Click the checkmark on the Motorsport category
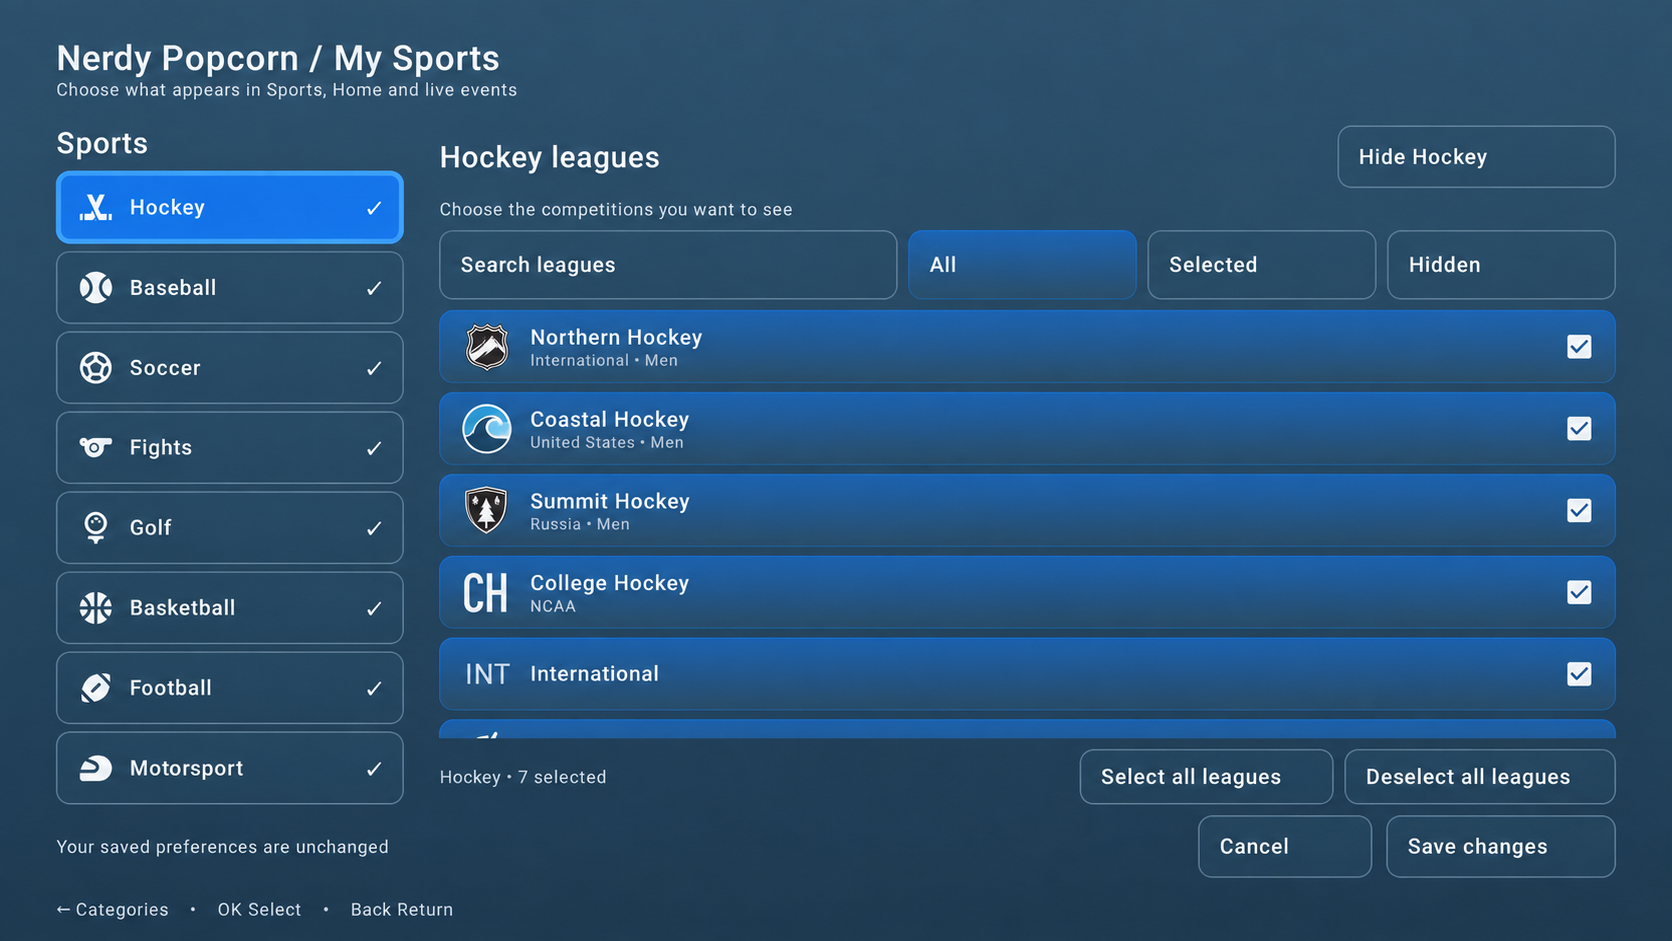 click(374, 768)
